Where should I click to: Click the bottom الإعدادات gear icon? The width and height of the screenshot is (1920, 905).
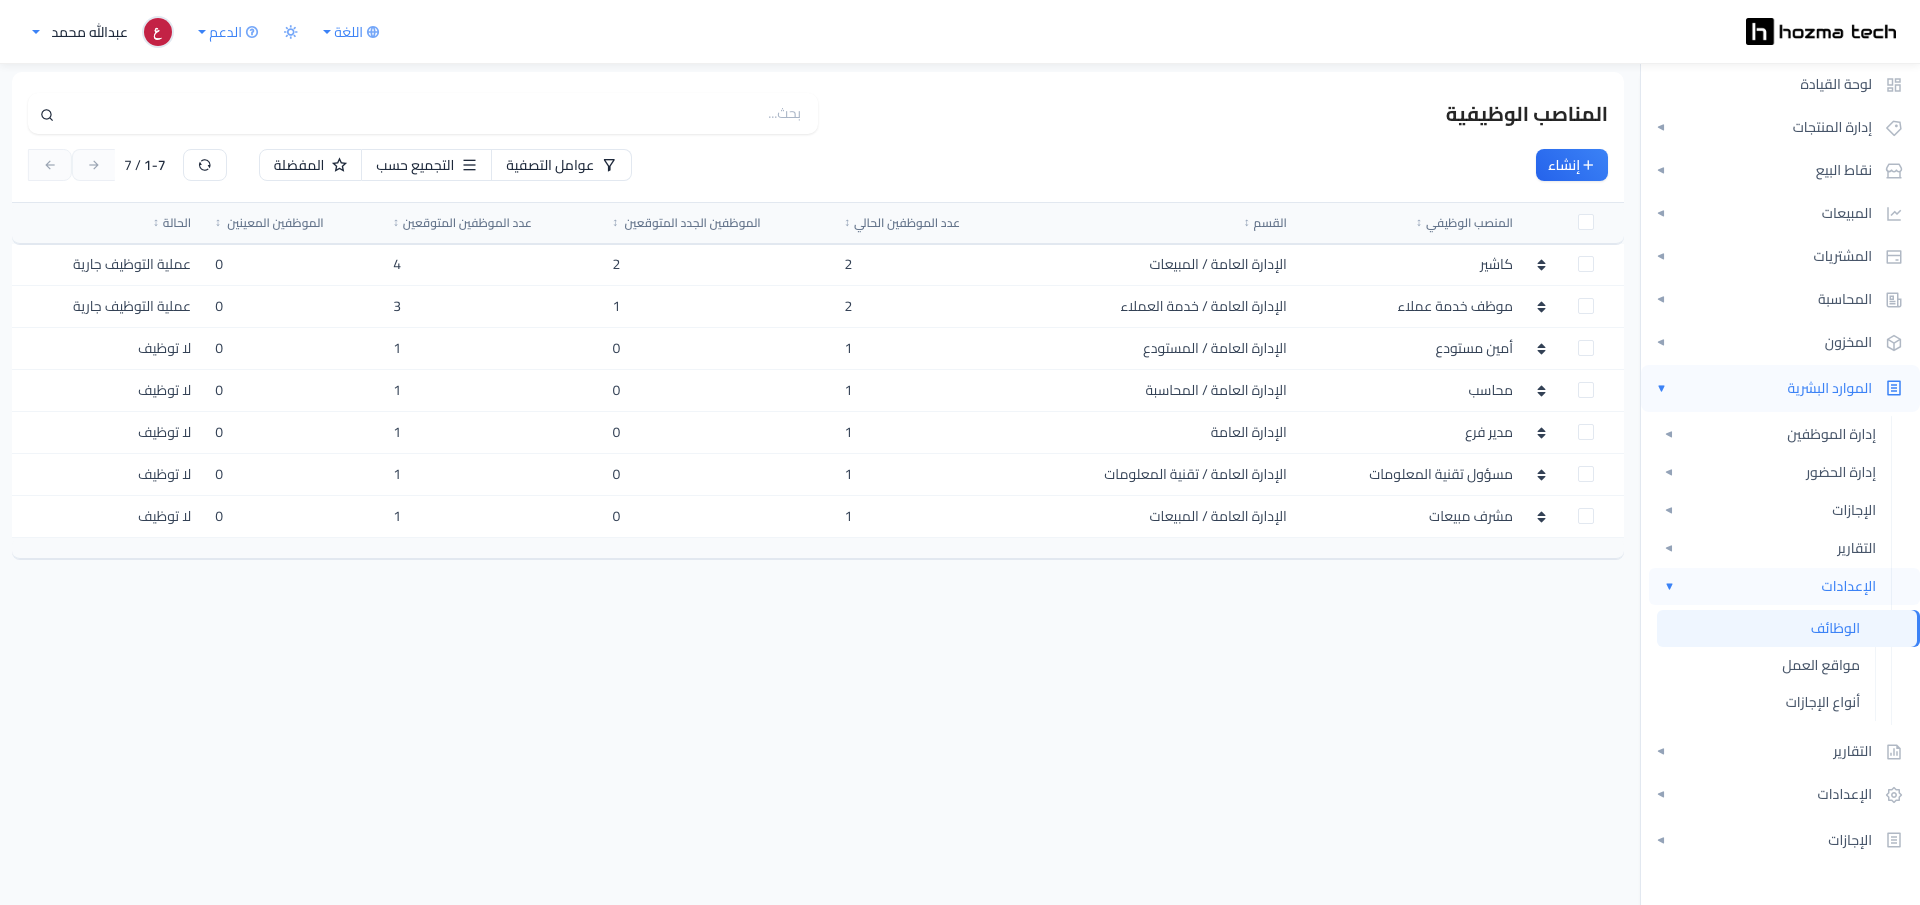(1893, 795)
